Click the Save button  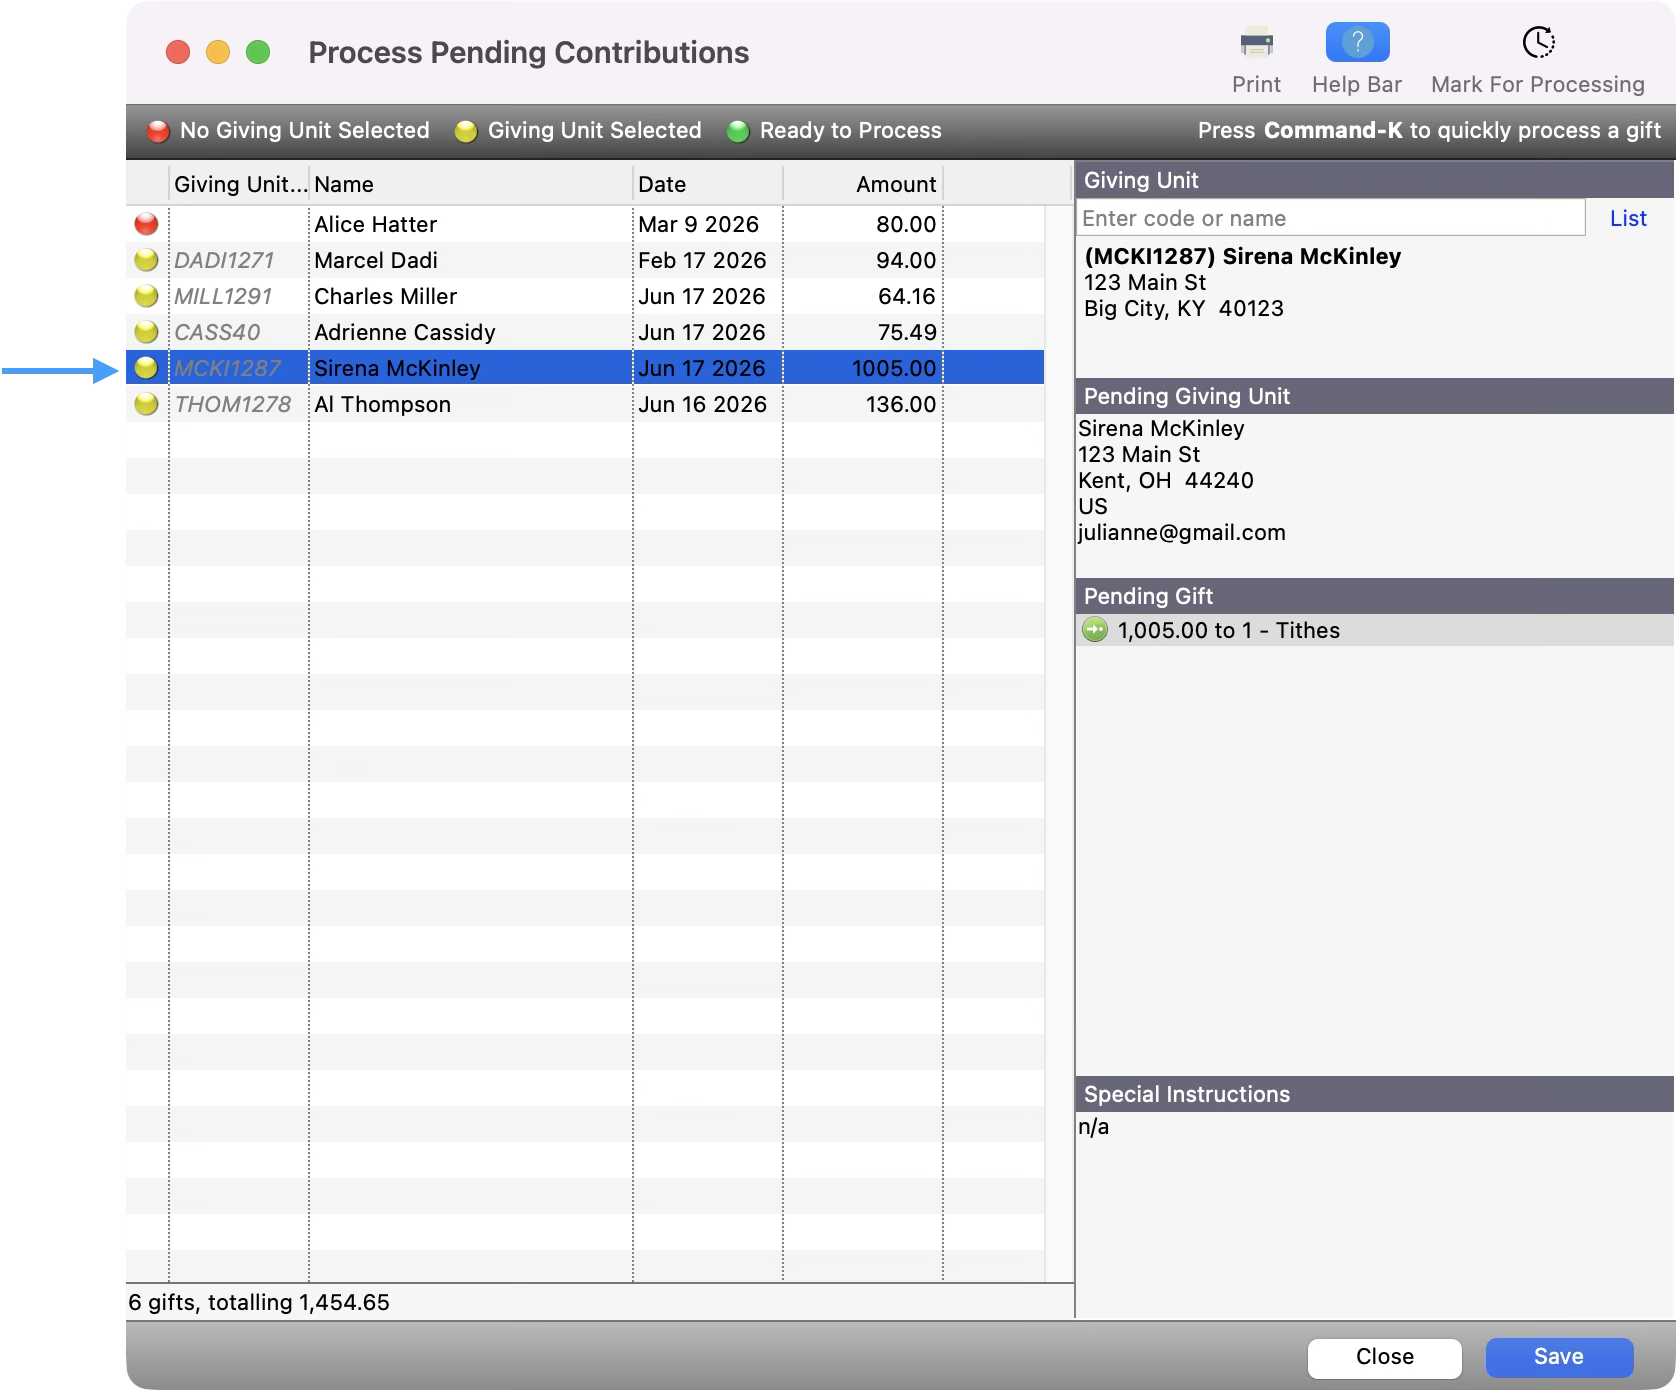1559,1357
